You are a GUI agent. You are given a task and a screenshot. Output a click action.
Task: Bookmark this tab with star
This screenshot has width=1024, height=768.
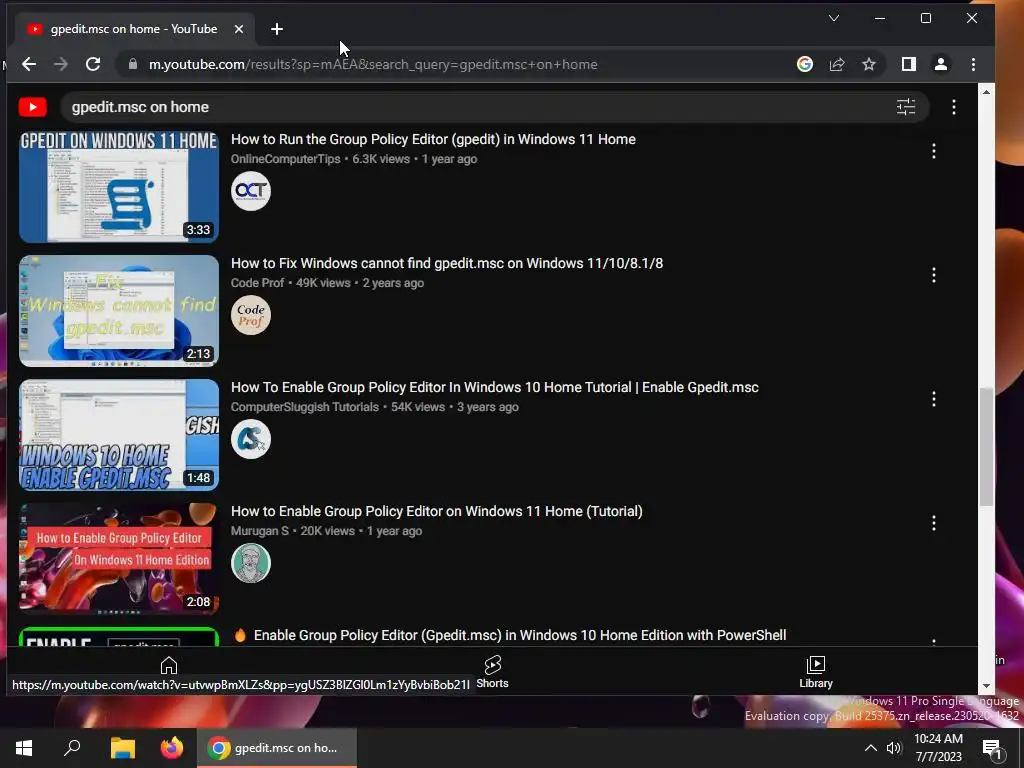coord(869,64)
